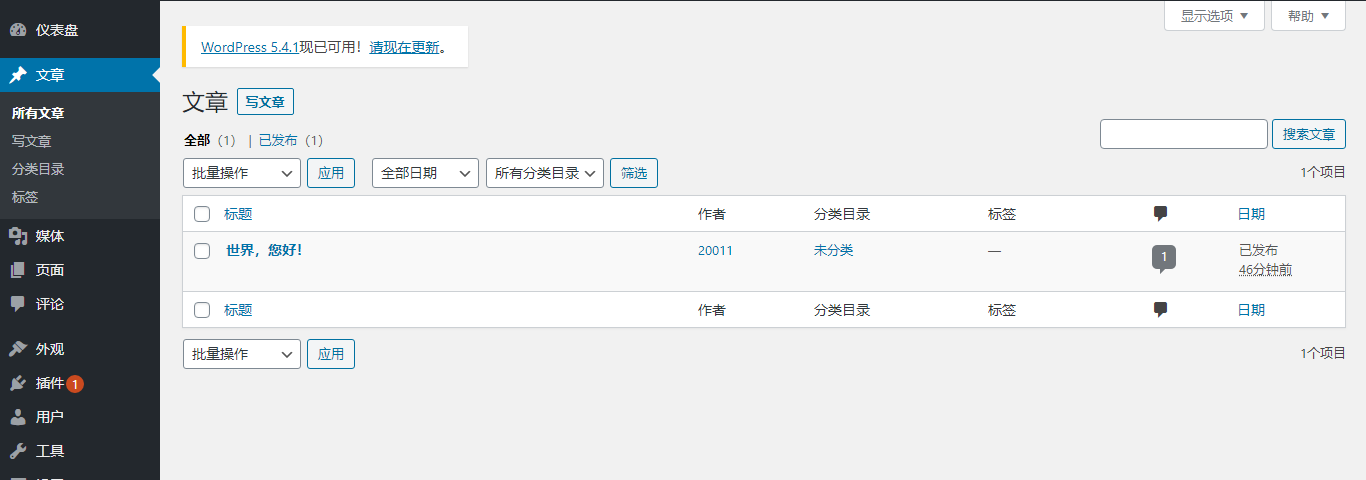Click the Users person icon
Viewport: 1366px width, 480px height.
pyautogui.click(x=18, y=417)
